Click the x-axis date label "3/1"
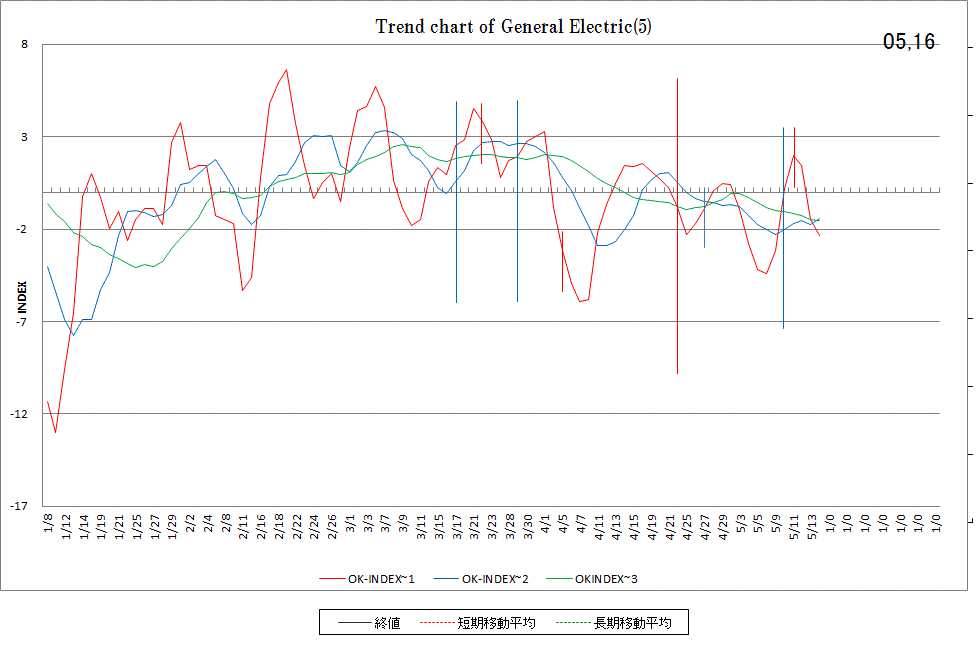 point(350,523)
